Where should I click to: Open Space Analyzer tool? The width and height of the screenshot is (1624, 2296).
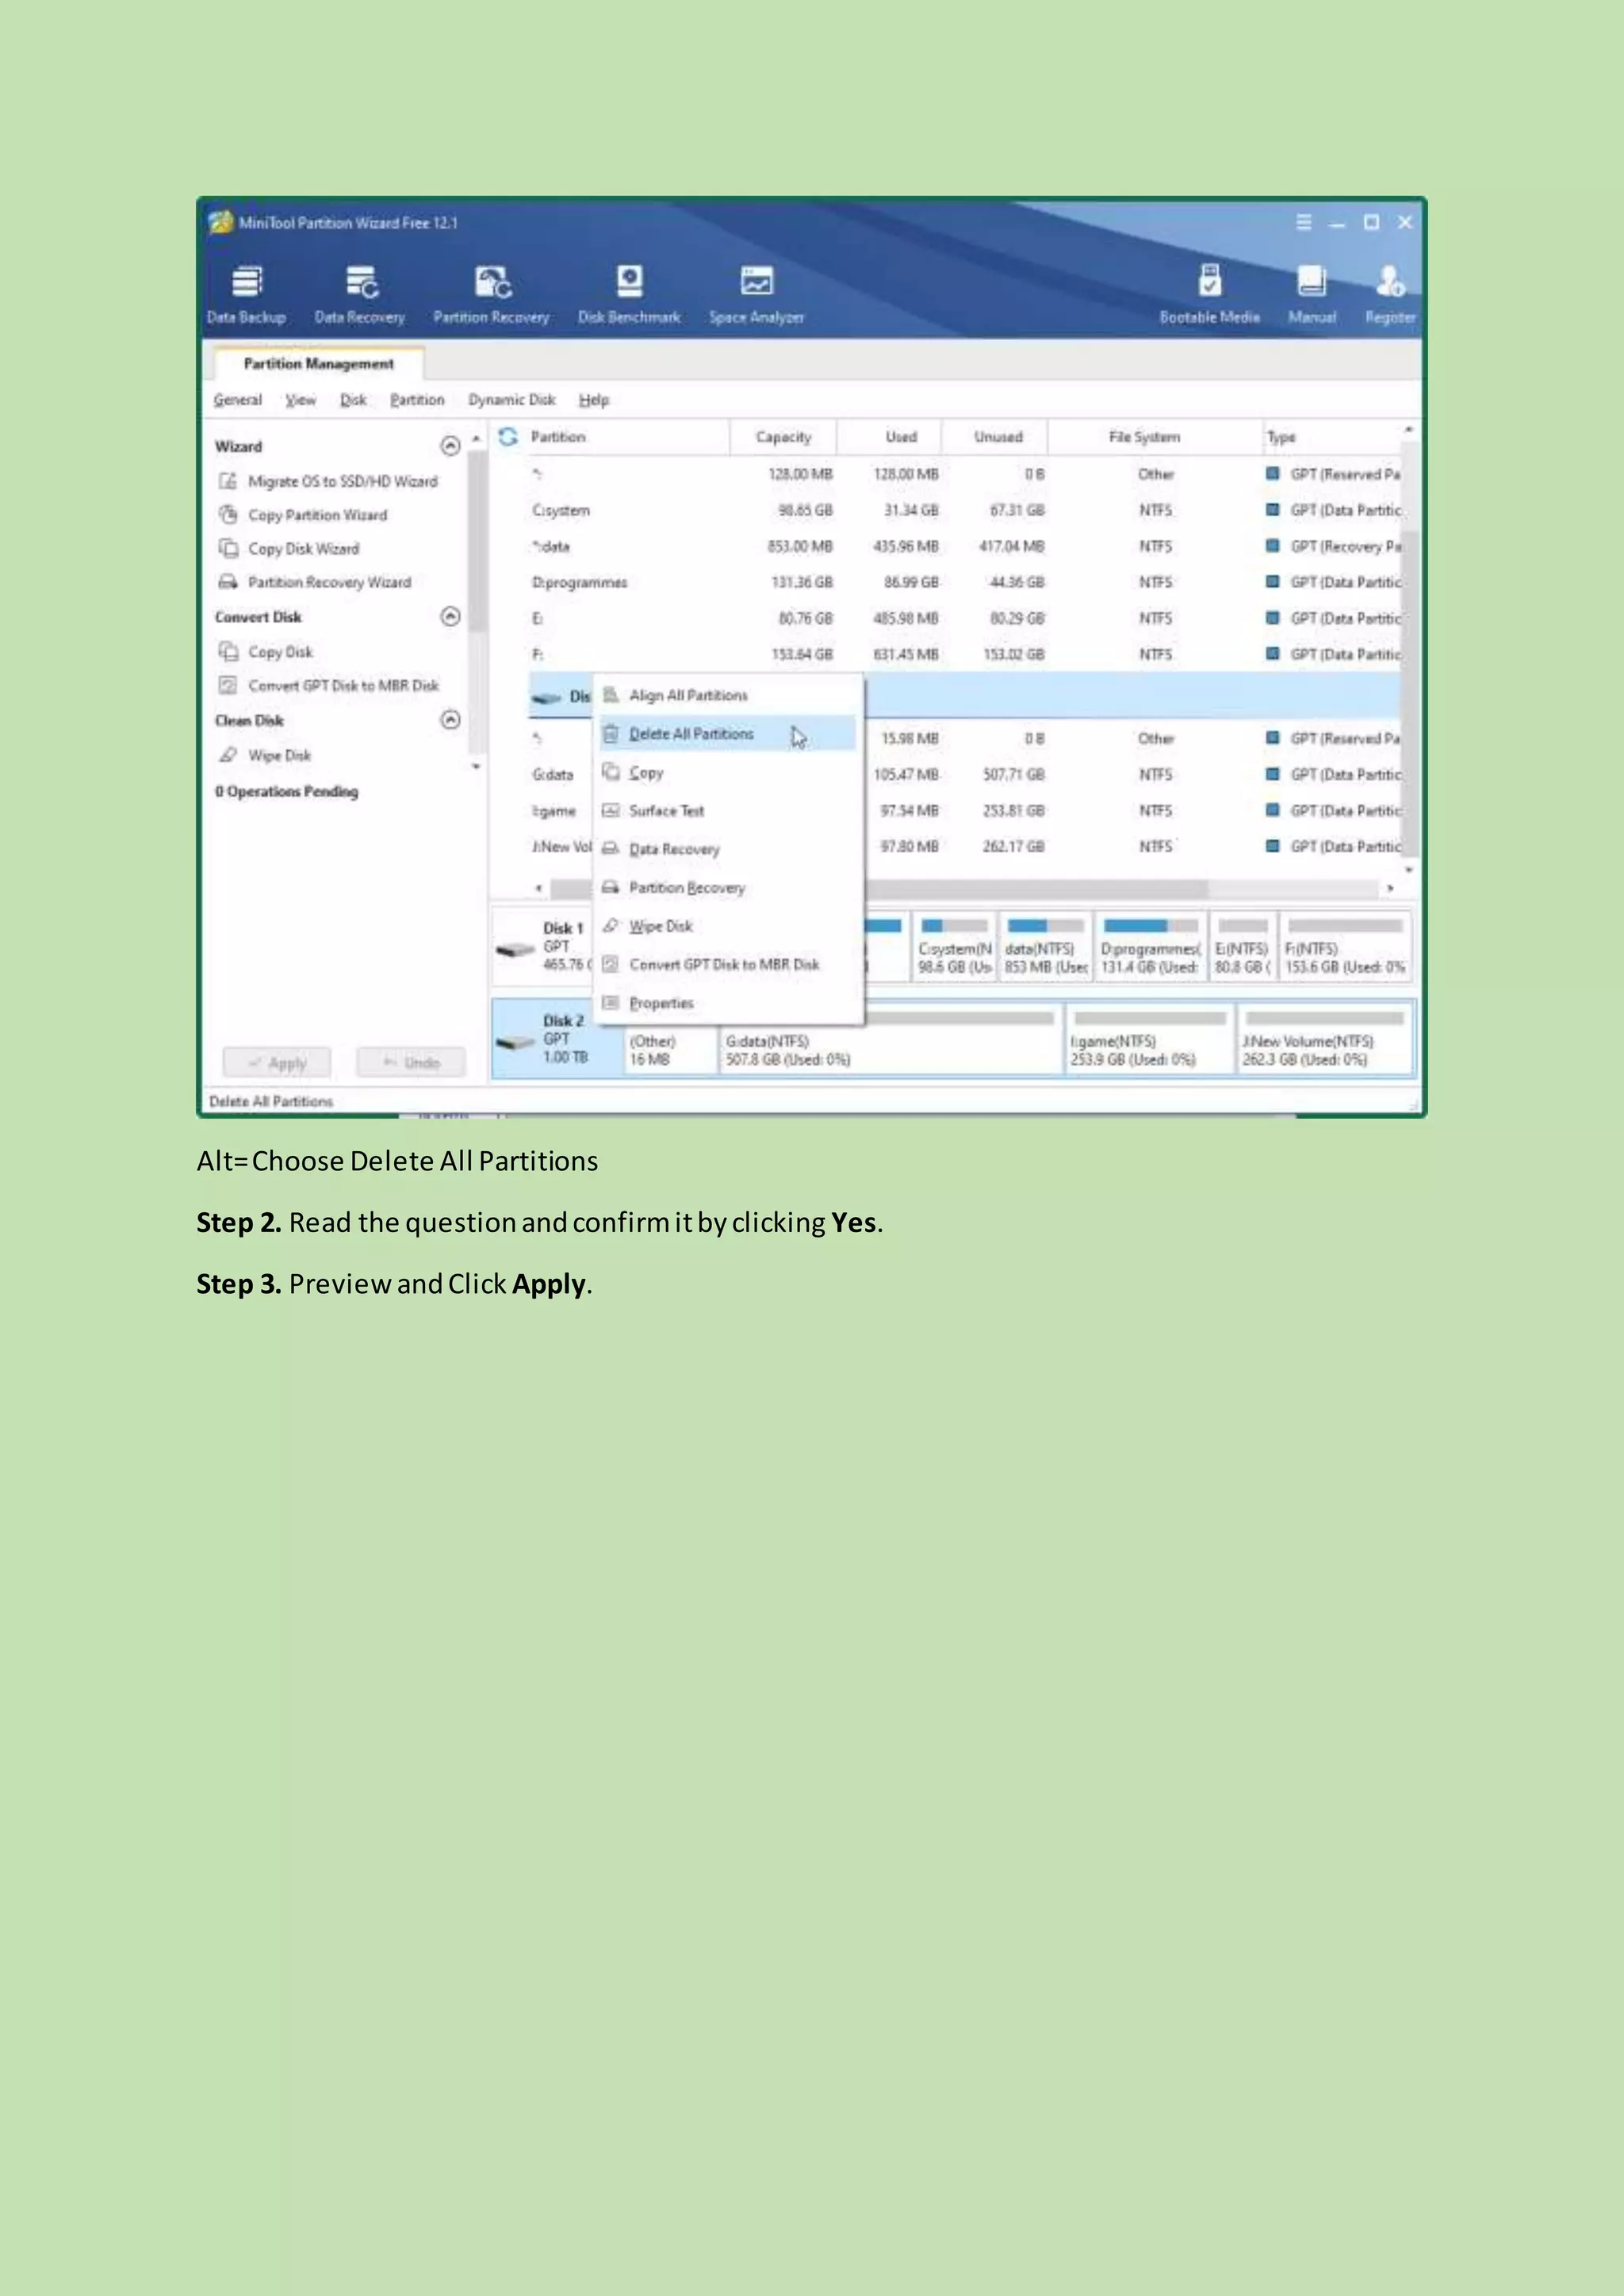[x=756, y=294]
